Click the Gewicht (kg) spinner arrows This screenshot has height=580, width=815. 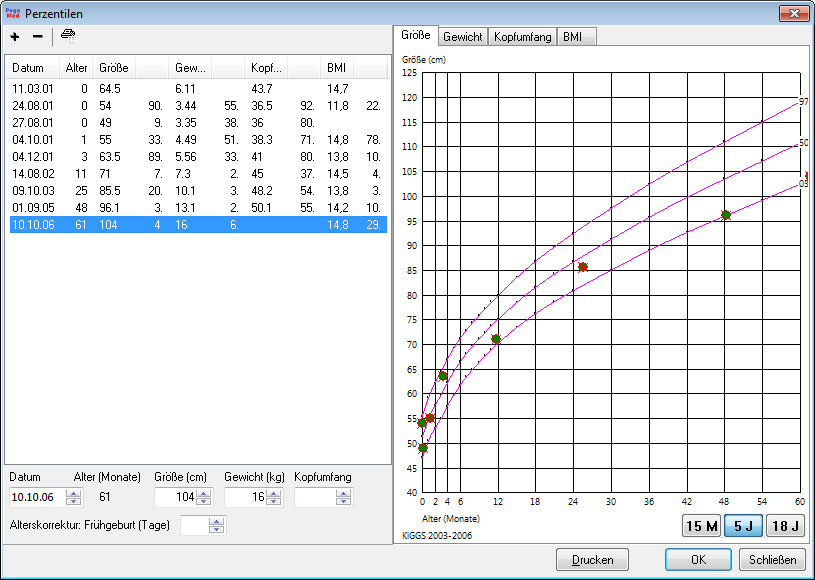(x=274, y=497)
